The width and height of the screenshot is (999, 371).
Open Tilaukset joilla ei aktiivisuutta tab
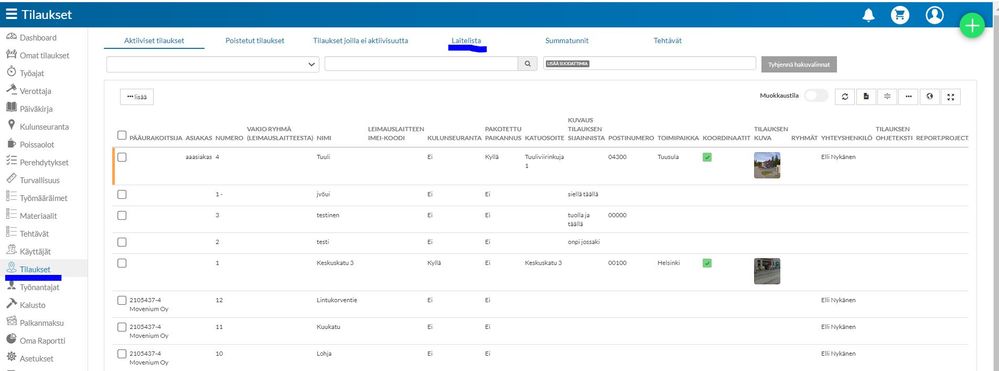(x=361, y=41)
